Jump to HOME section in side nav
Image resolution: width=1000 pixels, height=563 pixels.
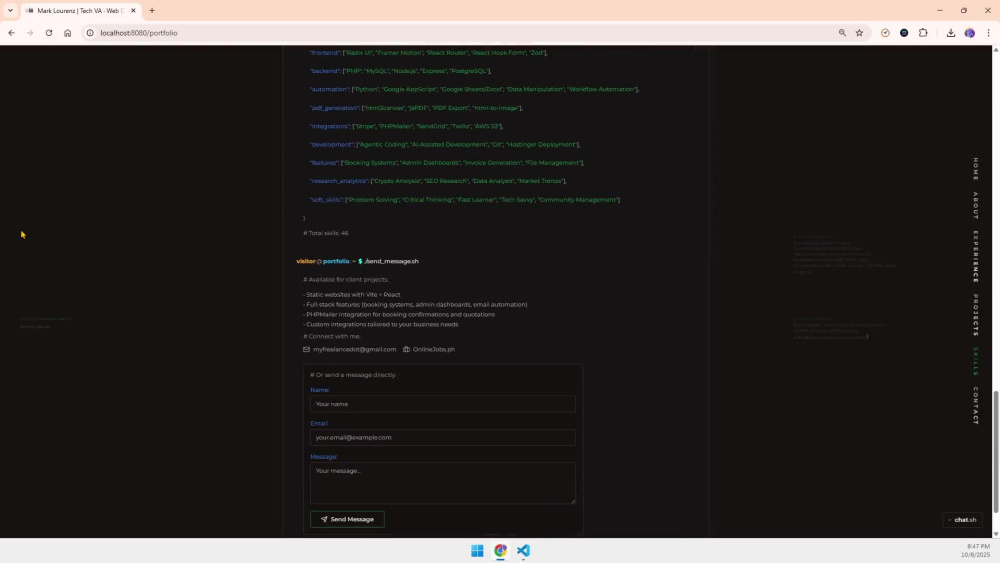[975, 170]
